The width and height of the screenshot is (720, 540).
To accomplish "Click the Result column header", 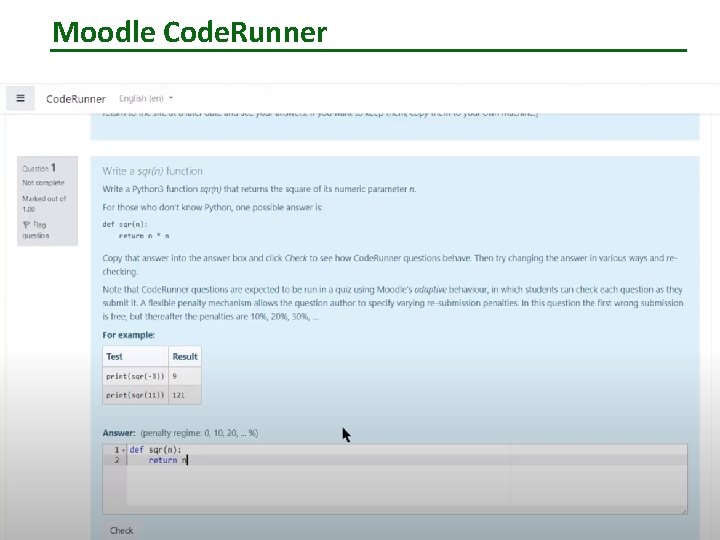I will point(185,357).
